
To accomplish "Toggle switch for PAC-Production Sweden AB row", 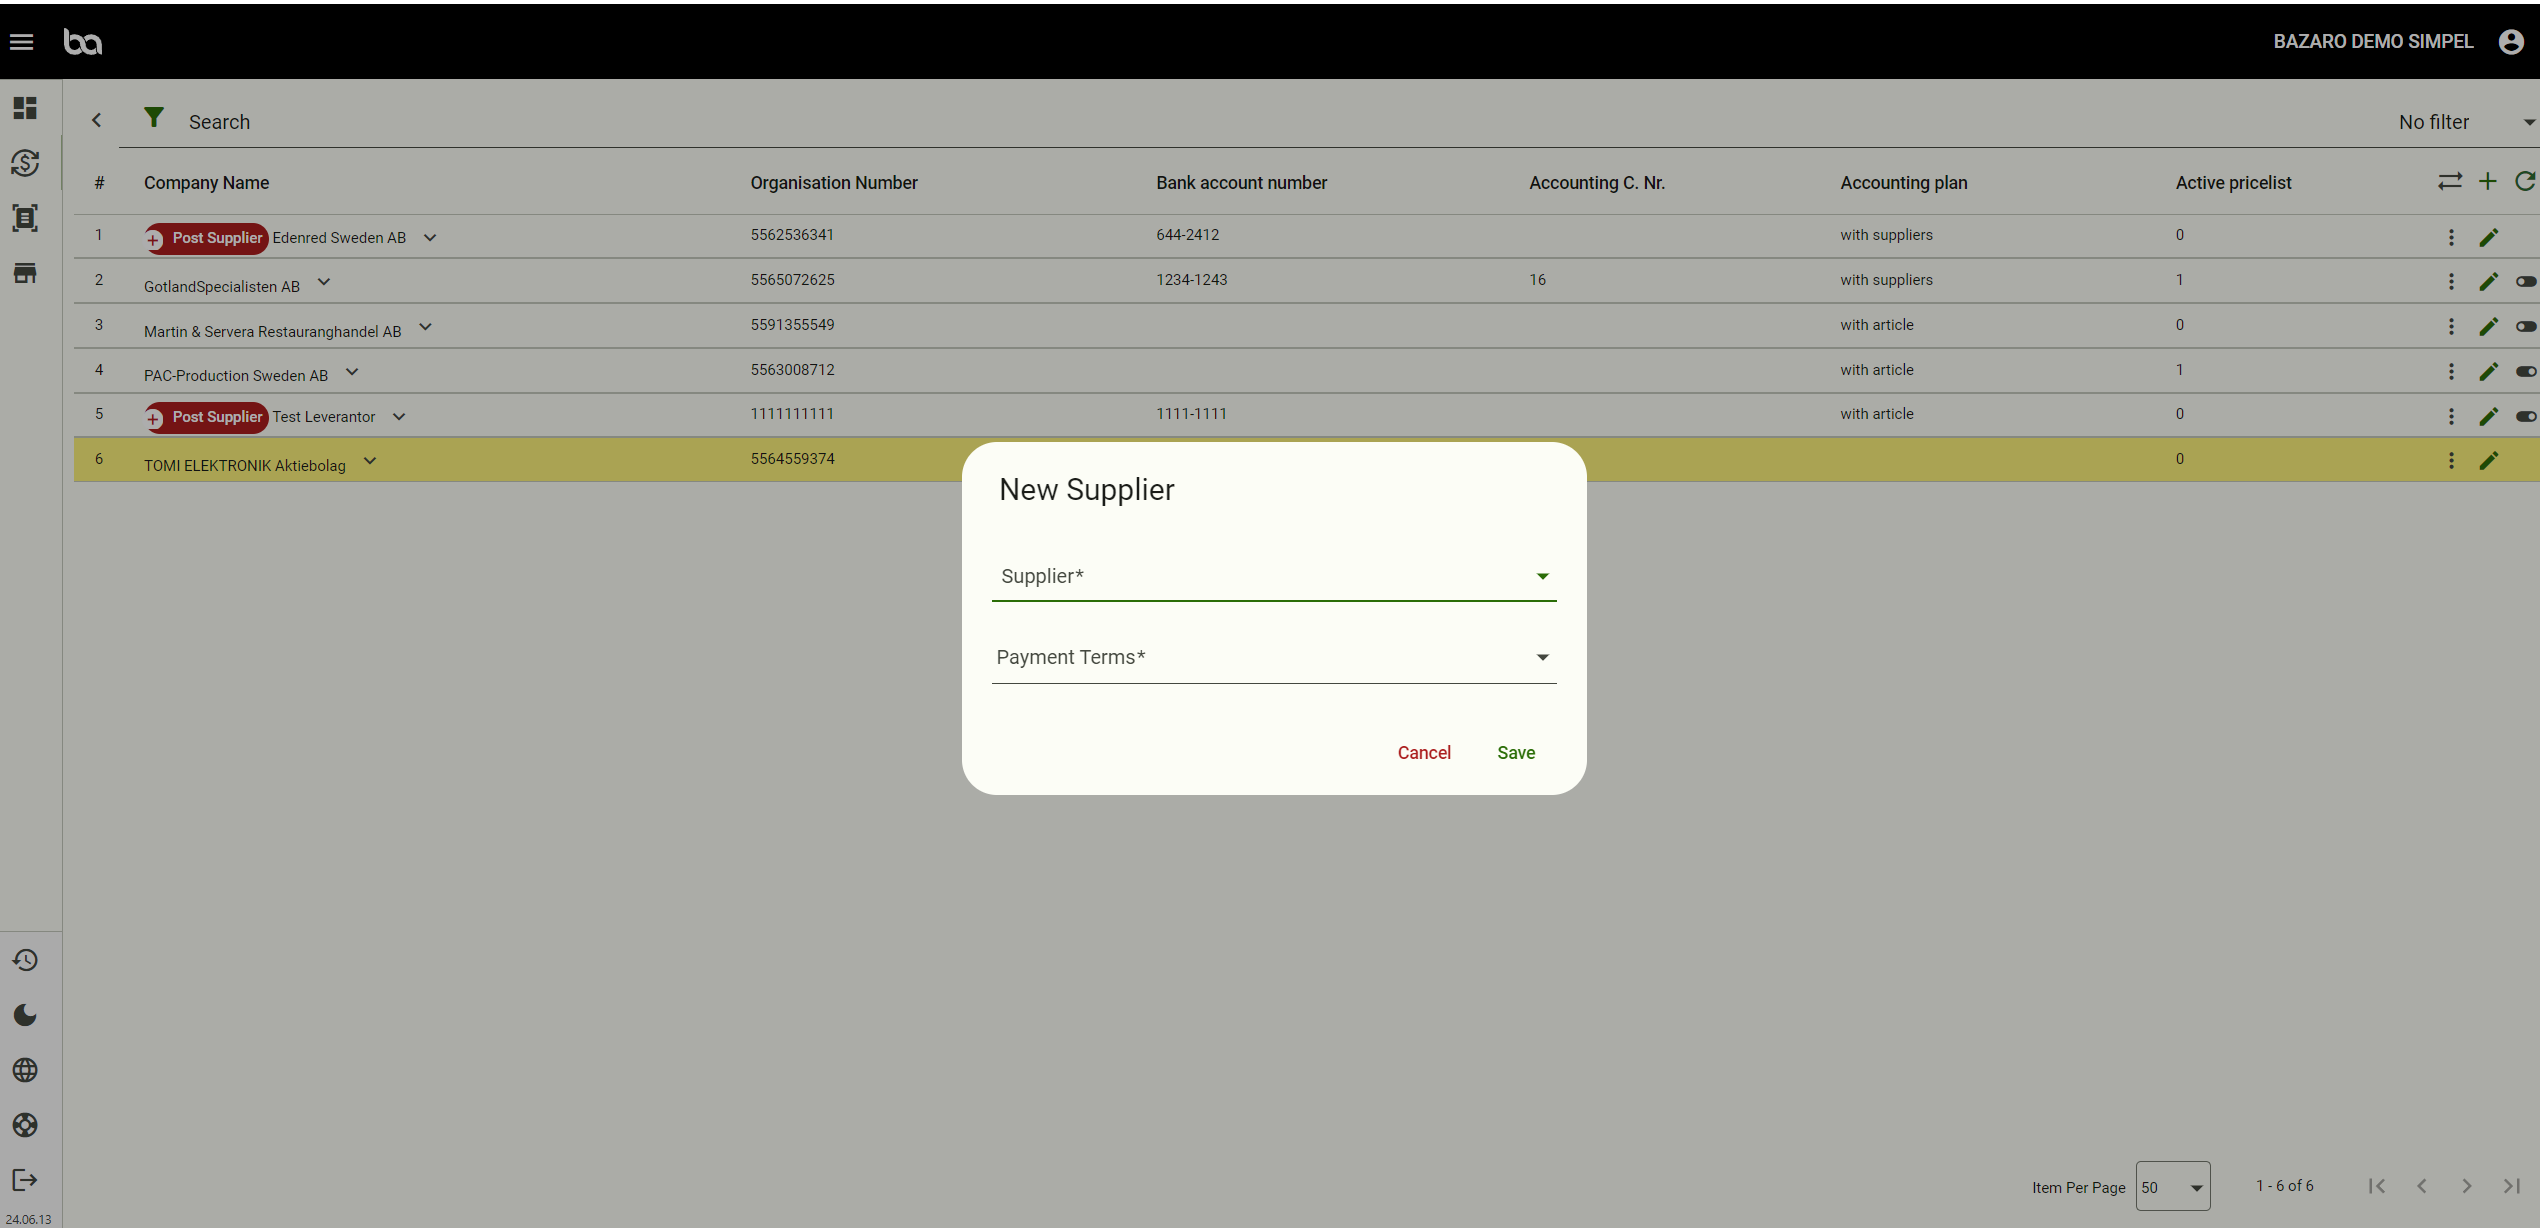I will pos(2526,372).
